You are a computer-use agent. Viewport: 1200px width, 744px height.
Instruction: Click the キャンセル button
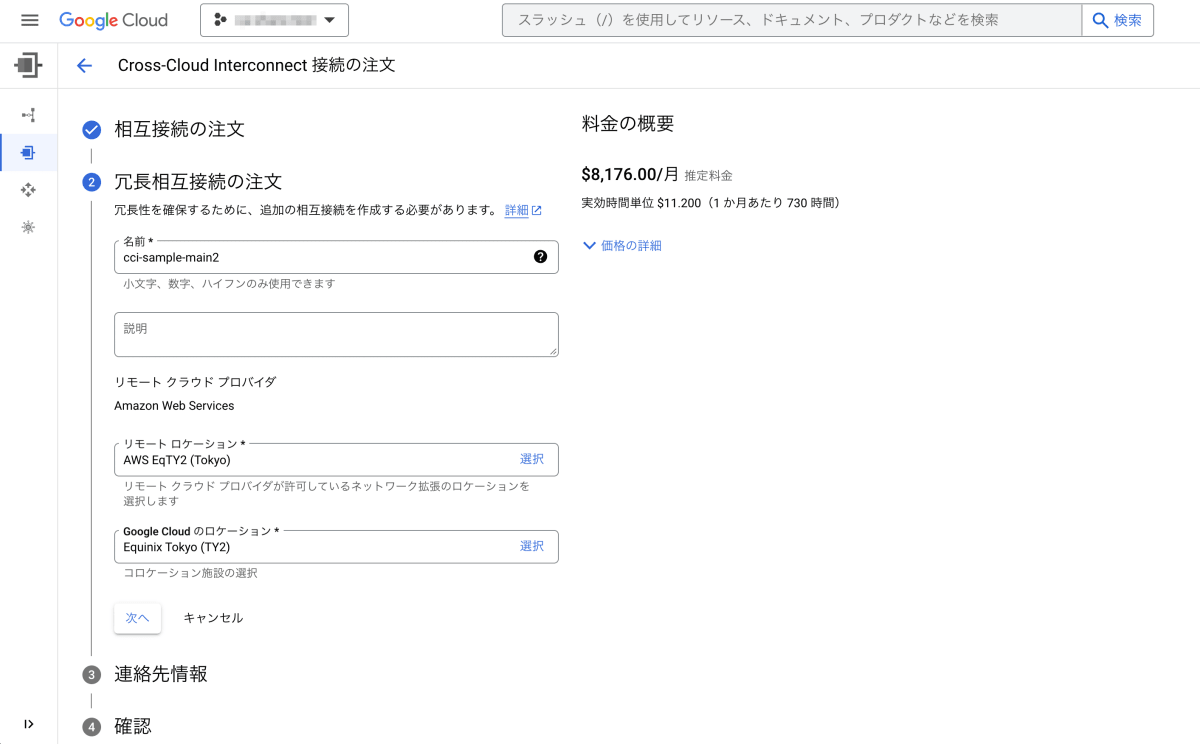point(213,618)
